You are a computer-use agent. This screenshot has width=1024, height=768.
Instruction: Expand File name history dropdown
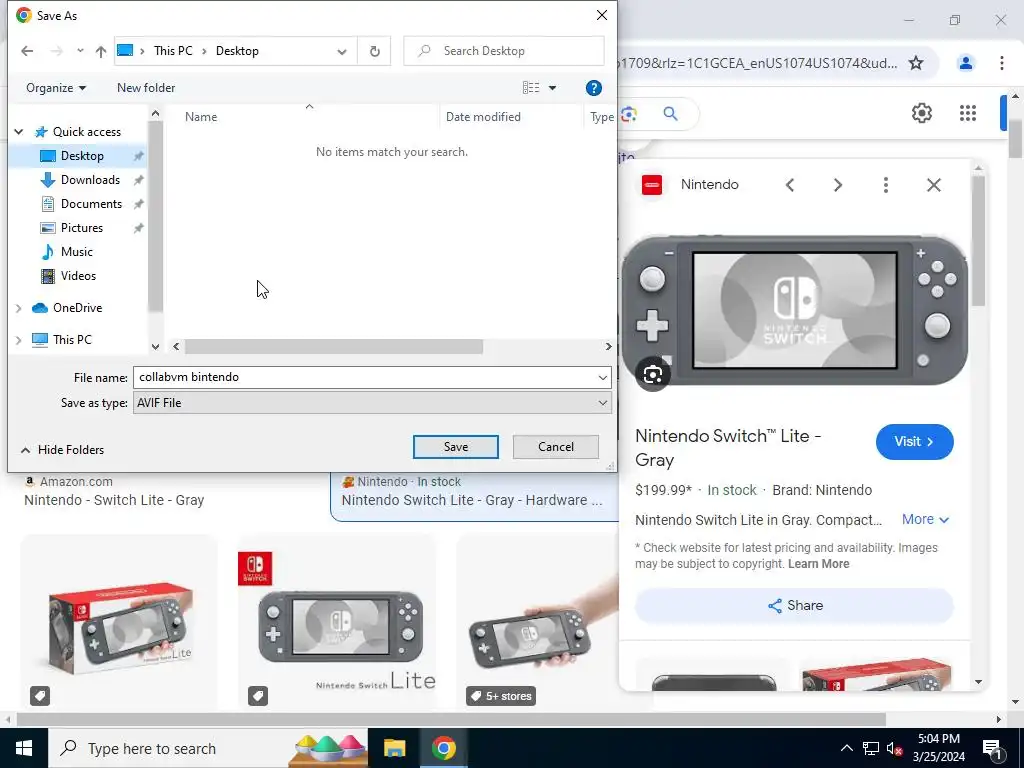coord(602,377)
